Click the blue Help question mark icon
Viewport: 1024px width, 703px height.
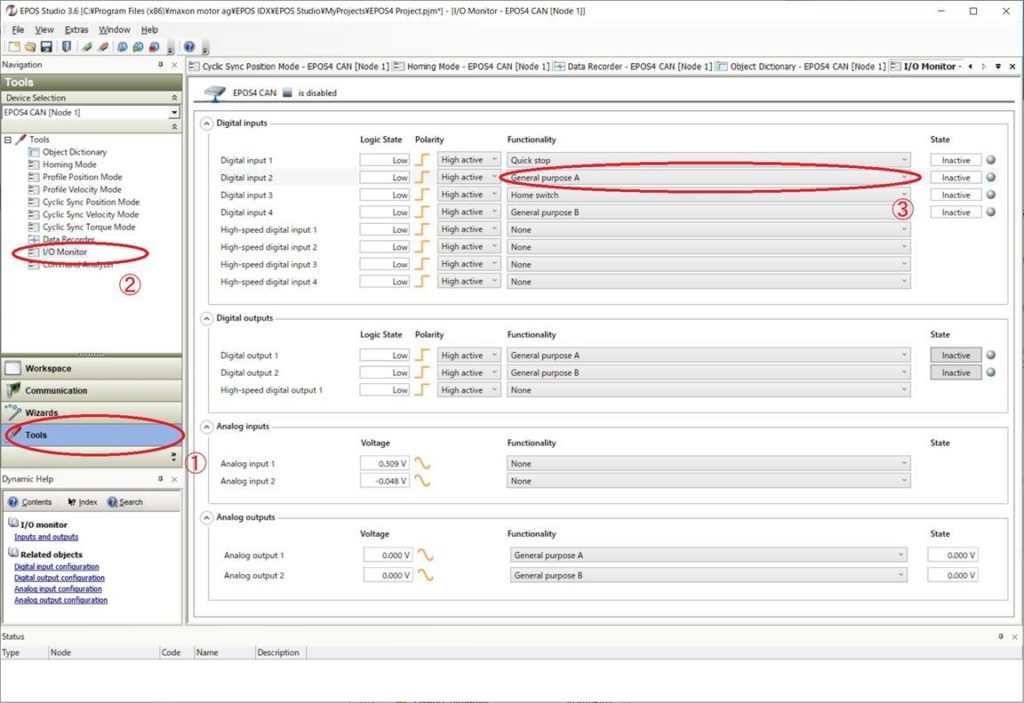[x=189, y=47]
